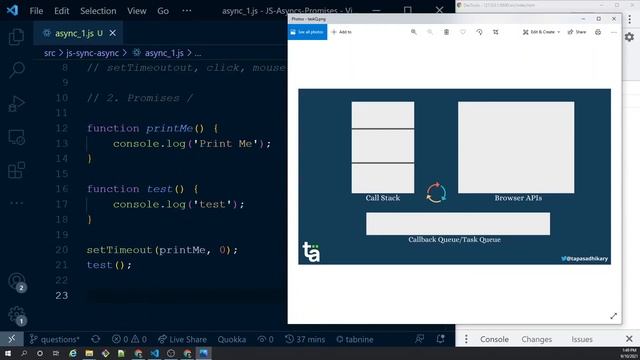Zoom in on the photo
Screen dimensions: 640x360
413,32
